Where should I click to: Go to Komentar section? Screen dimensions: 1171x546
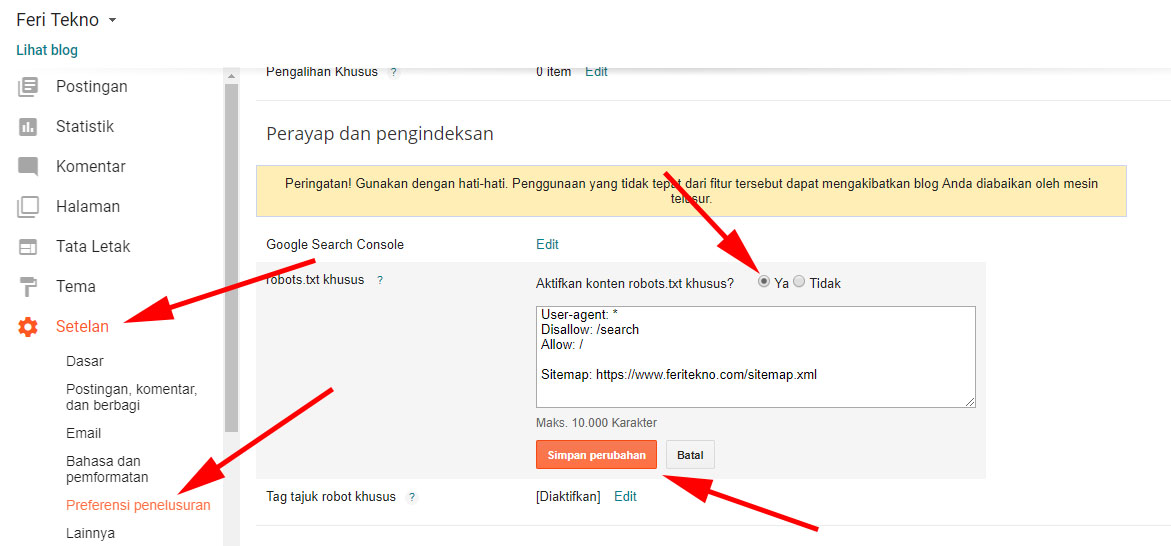tap(90, 167)
